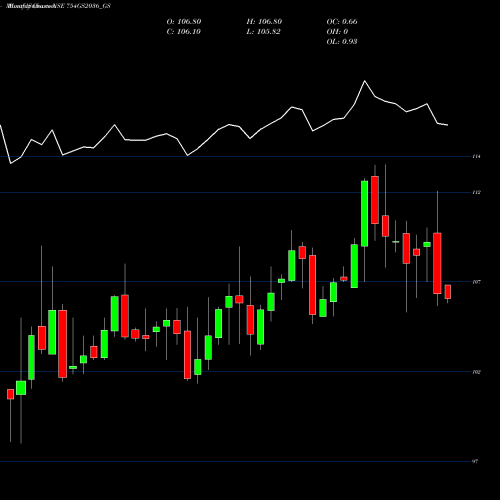This screenshot has height=500, width=500.
Task: Click the peak of the white indicator line
Action: 364,81
